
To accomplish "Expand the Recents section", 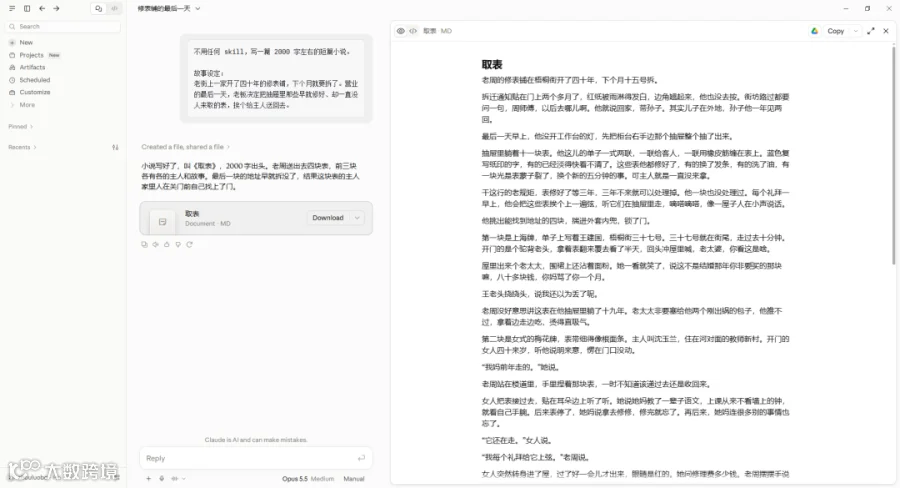I will tap(22, 147).
